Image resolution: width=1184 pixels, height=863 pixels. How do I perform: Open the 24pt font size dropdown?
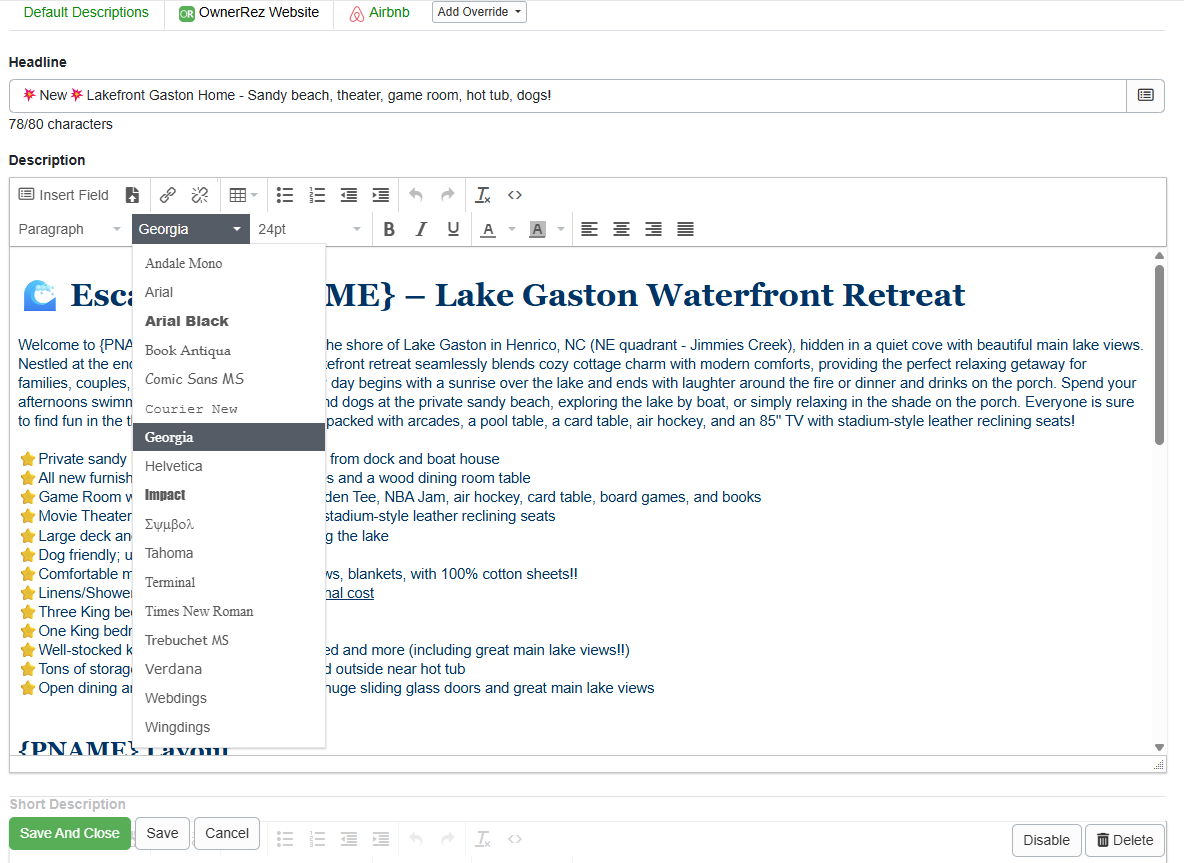309,229
